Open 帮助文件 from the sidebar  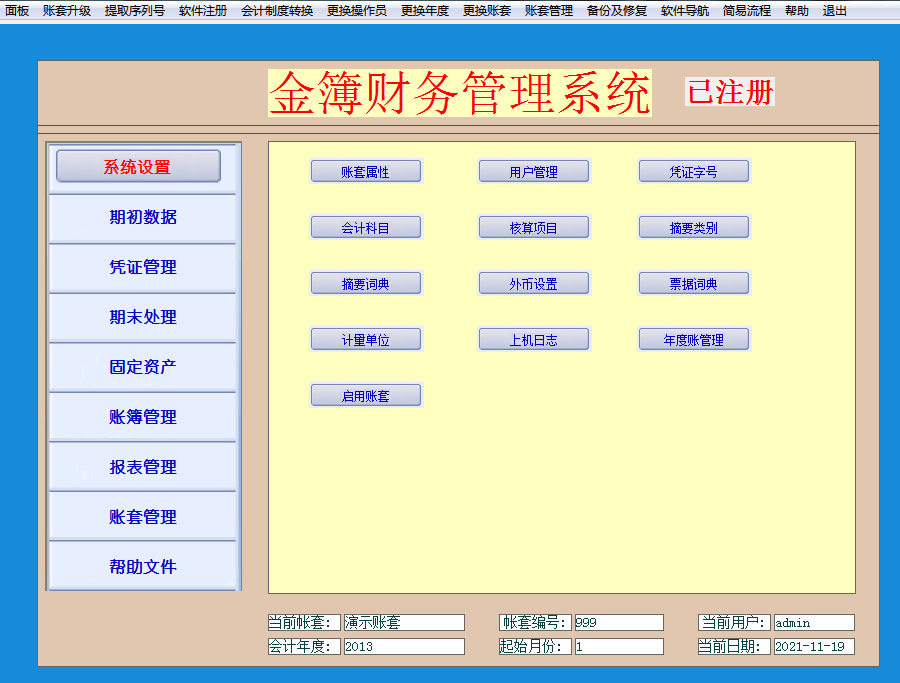pyautogui.click(x=143, y=566)
